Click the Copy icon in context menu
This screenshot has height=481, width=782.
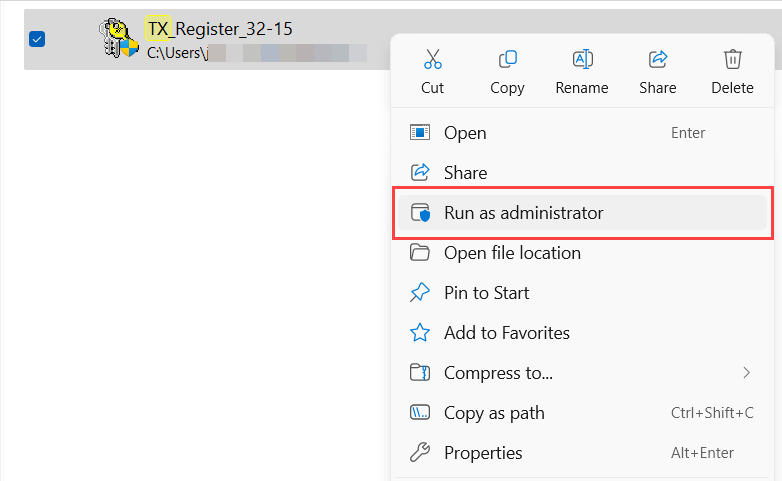507,59
